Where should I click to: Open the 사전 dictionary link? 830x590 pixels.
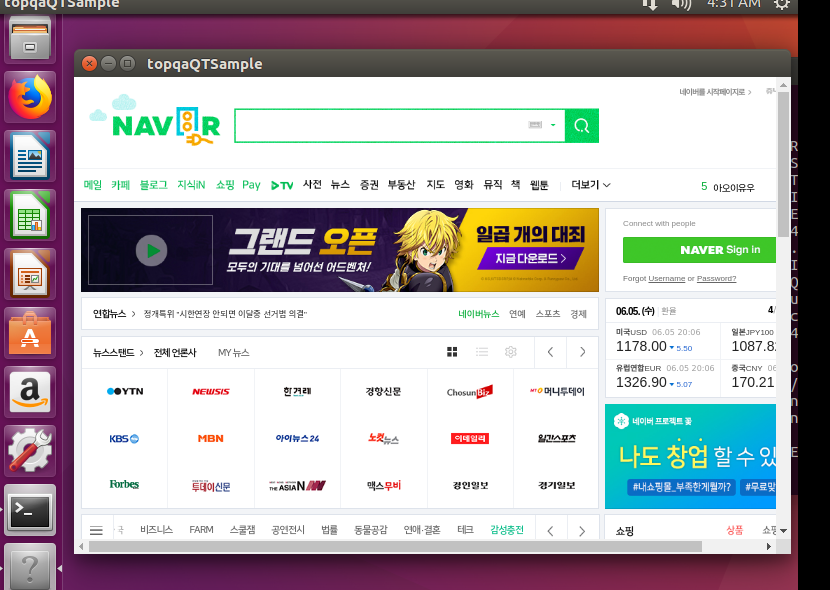click(312, 184)
